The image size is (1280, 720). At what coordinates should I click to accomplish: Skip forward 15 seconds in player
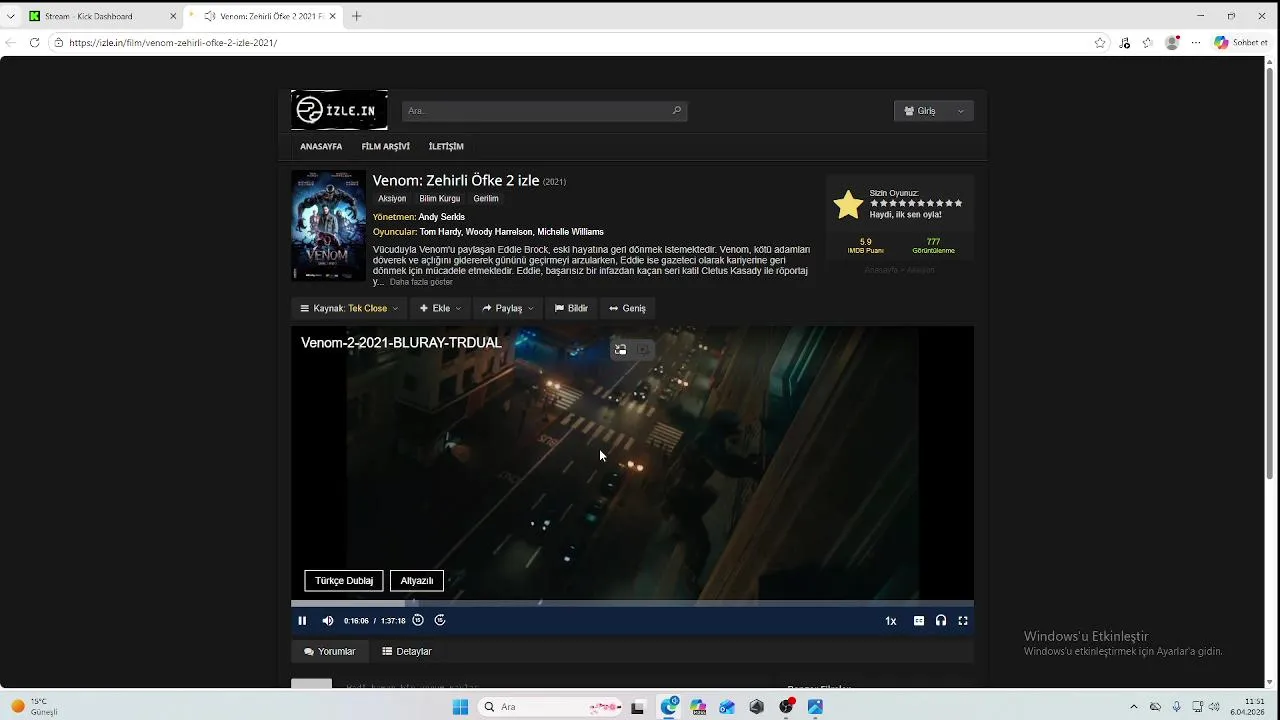coord(440,620)
